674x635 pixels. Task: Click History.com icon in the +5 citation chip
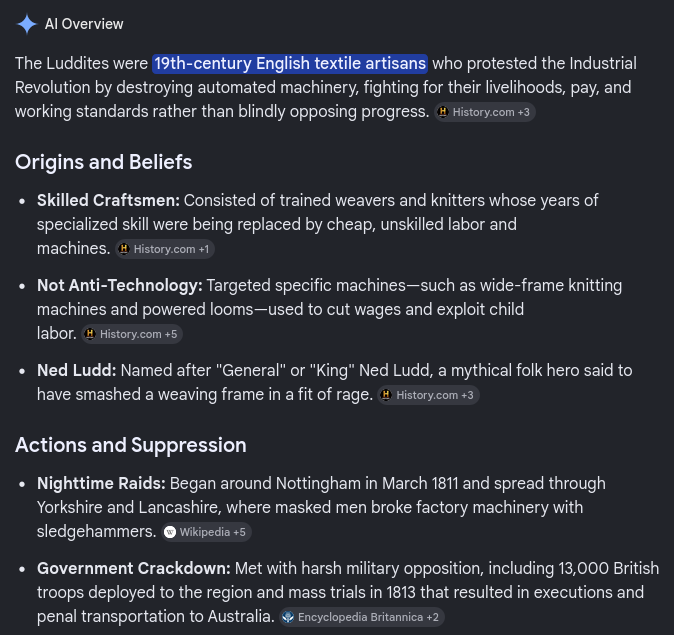pyautogui.click(x=90, y=334)
